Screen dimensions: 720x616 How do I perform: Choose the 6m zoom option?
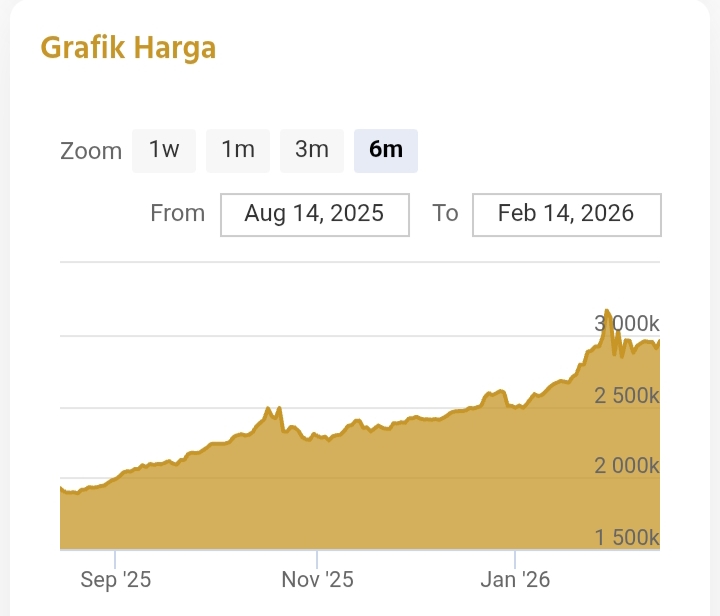(x=386, y=151)
